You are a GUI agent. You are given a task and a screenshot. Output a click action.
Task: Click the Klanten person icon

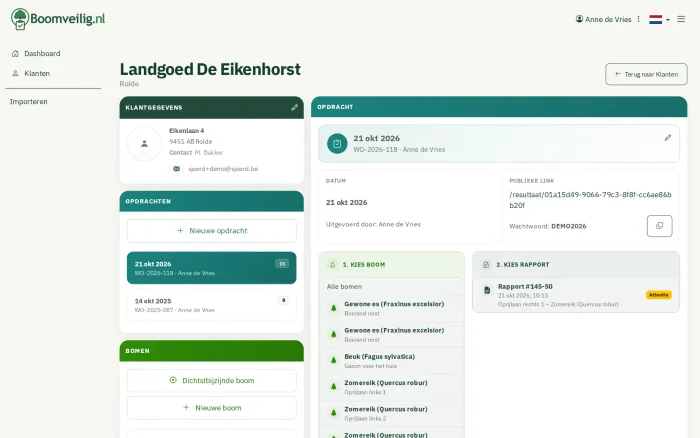(15, 73)
